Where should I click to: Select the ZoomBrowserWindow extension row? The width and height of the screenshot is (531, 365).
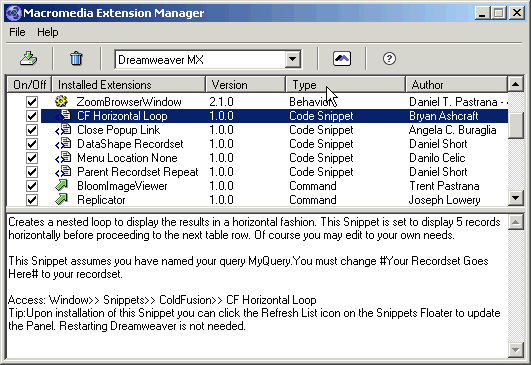coord(257,102)
